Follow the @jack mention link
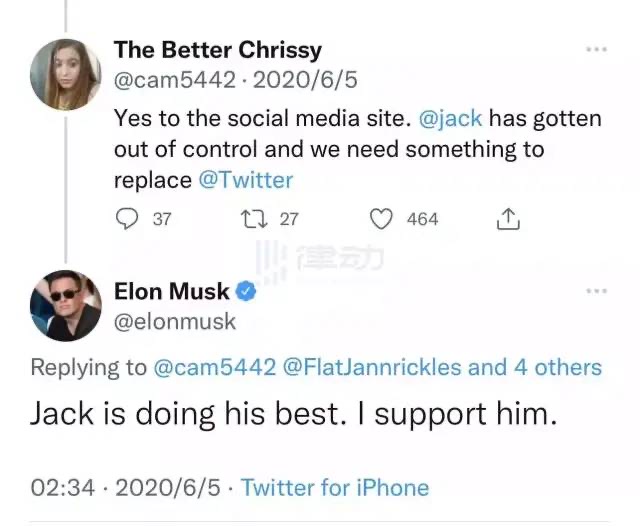The image size is (640, 526). [x=450, y=118]
